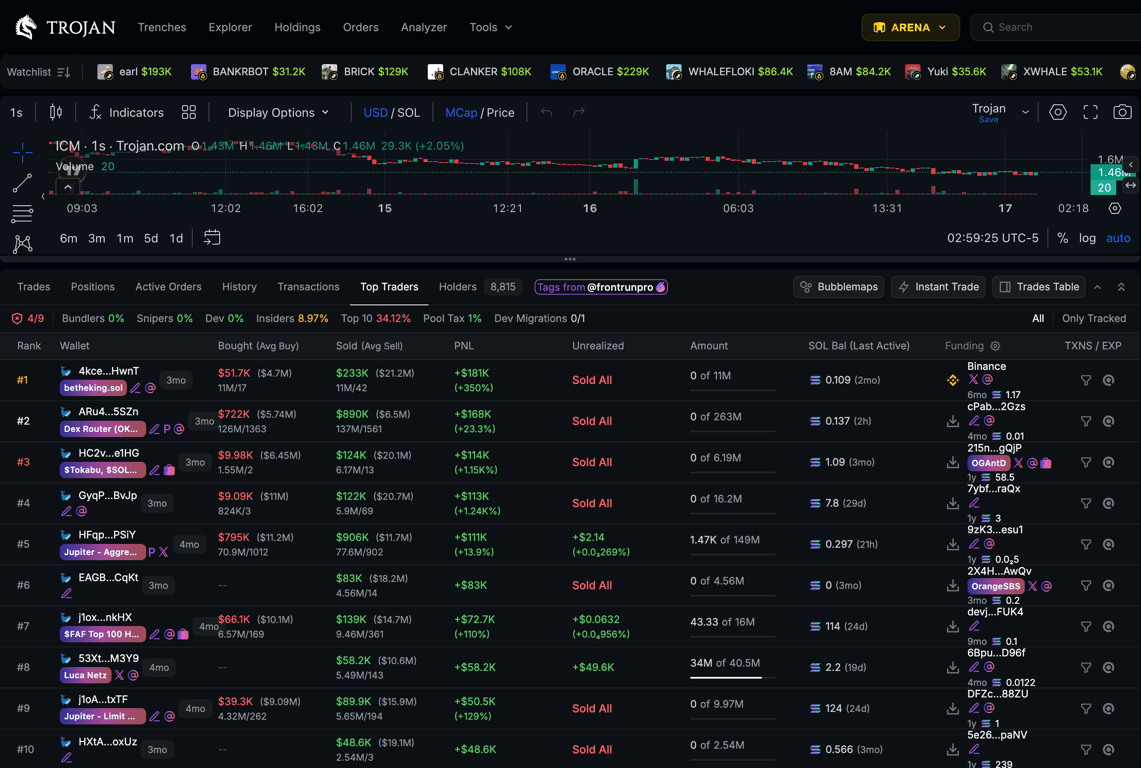1141x768 pixels.
Task: Redo the chart action
Action: pyautogui.click(x=579, y=112)
